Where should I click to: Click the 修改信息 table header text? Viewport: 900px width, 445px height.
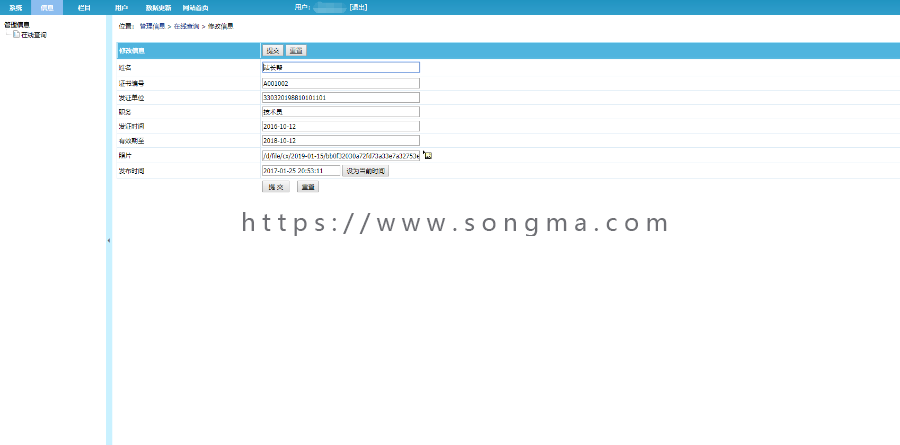tap(131, 51)
